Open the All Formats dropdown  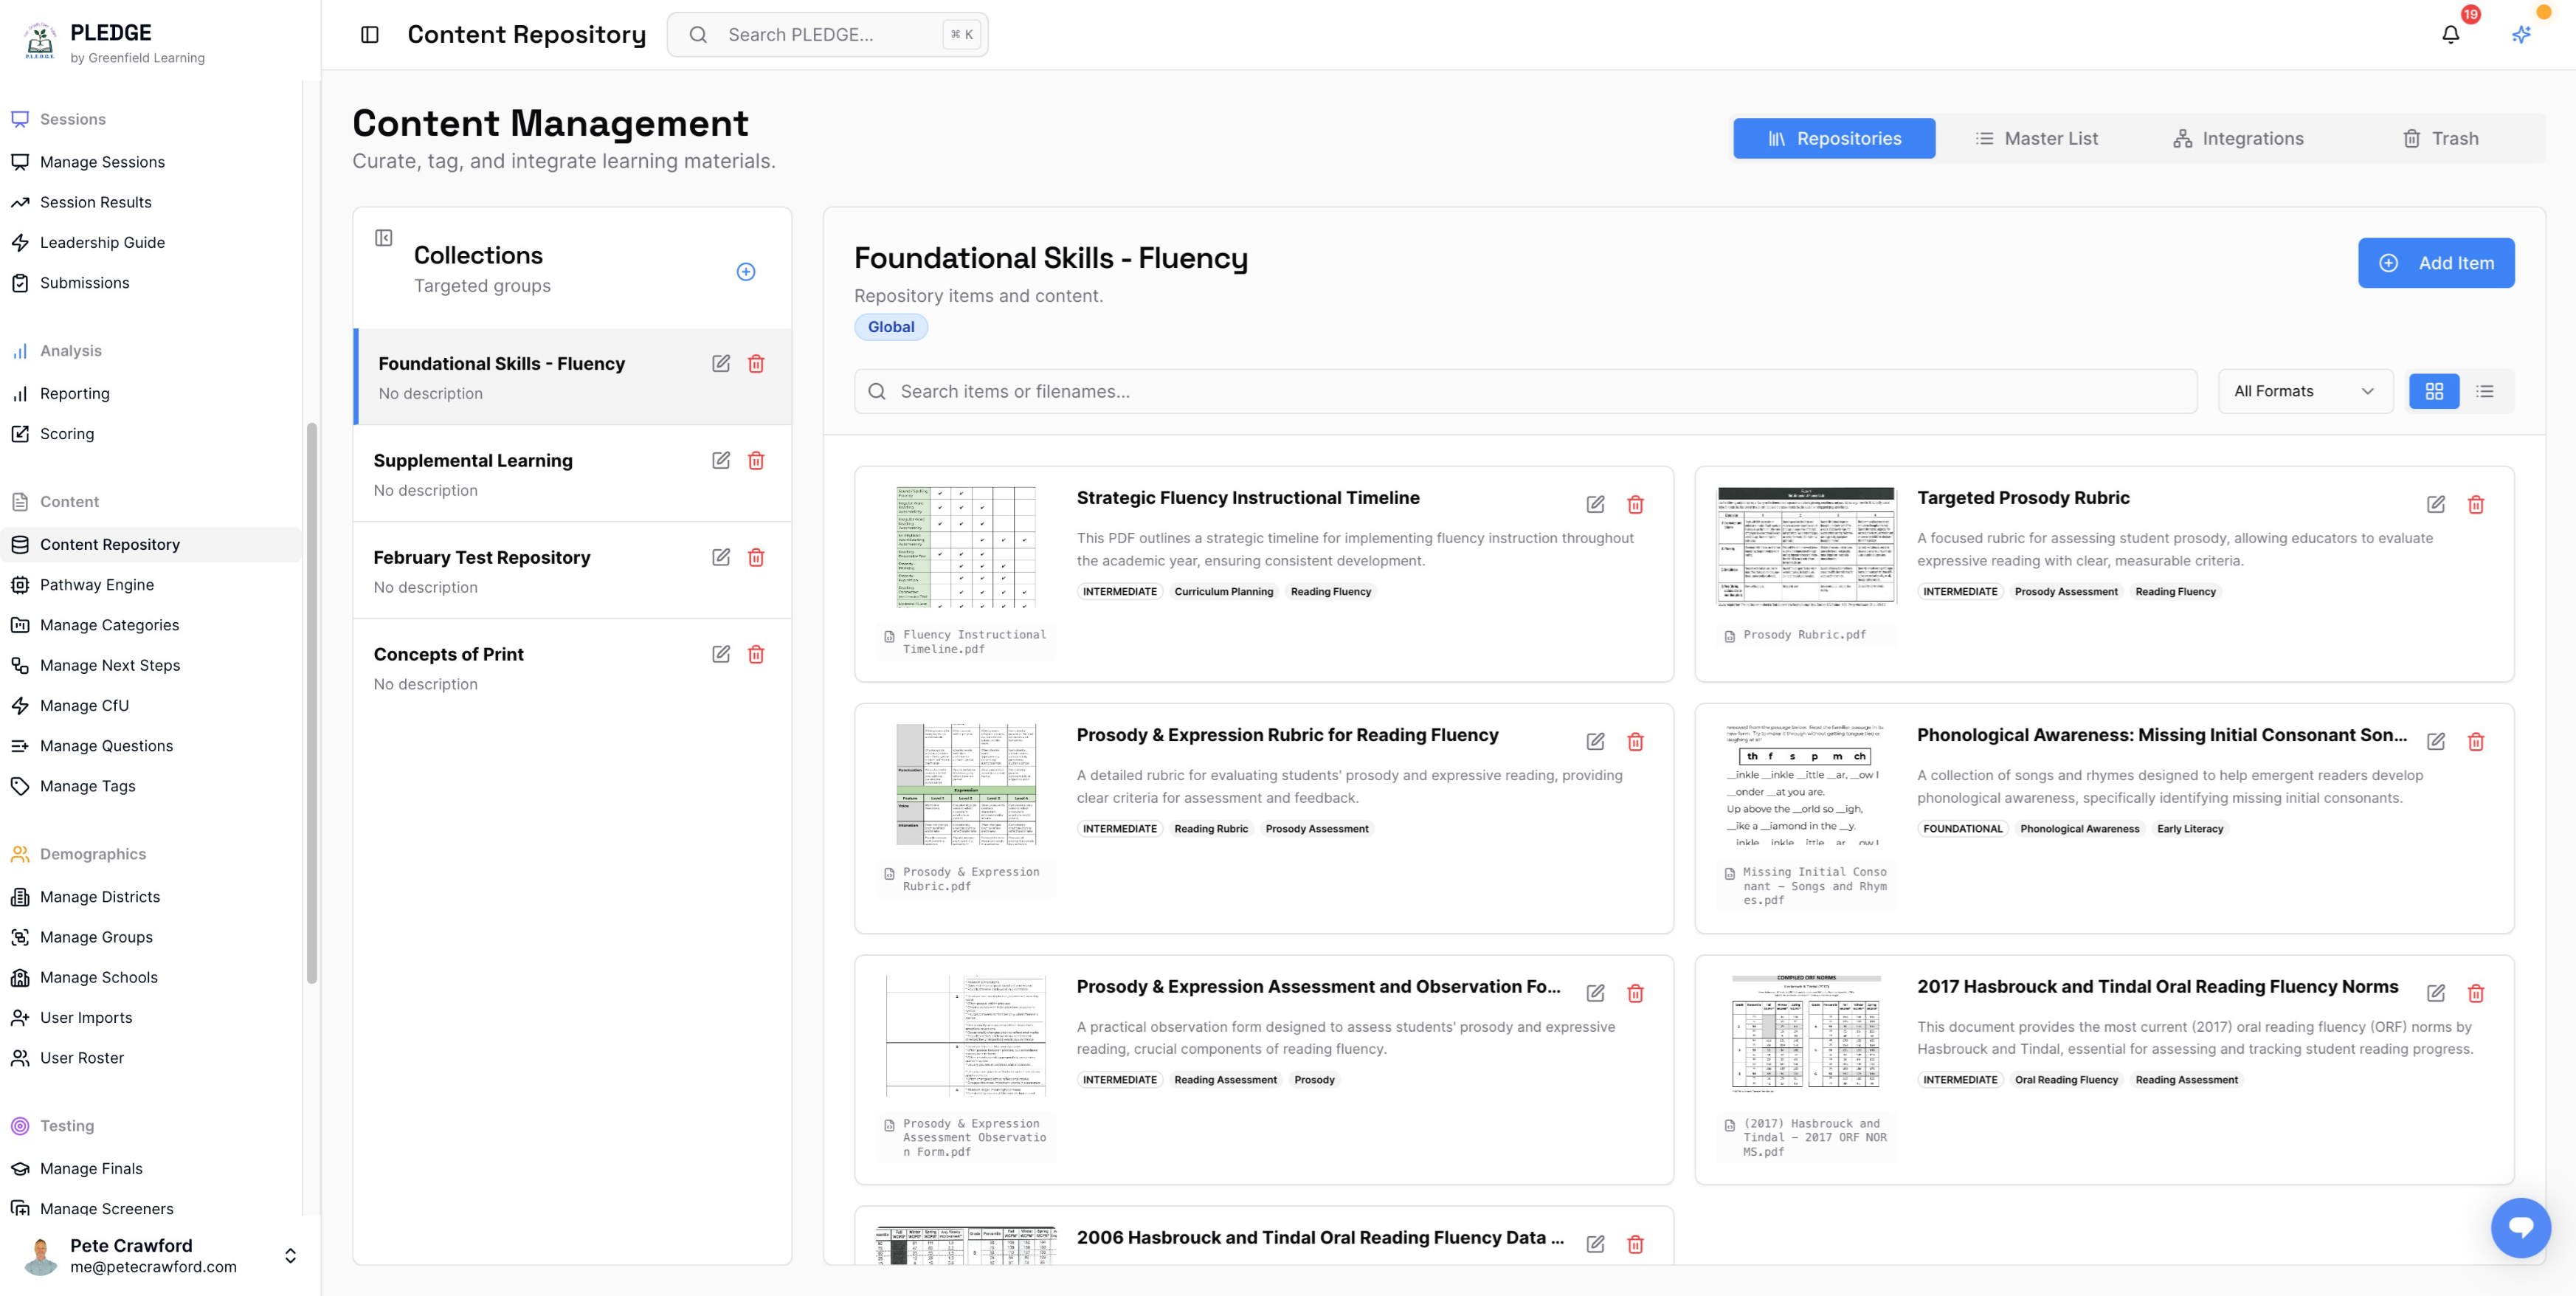(2304, 391)
